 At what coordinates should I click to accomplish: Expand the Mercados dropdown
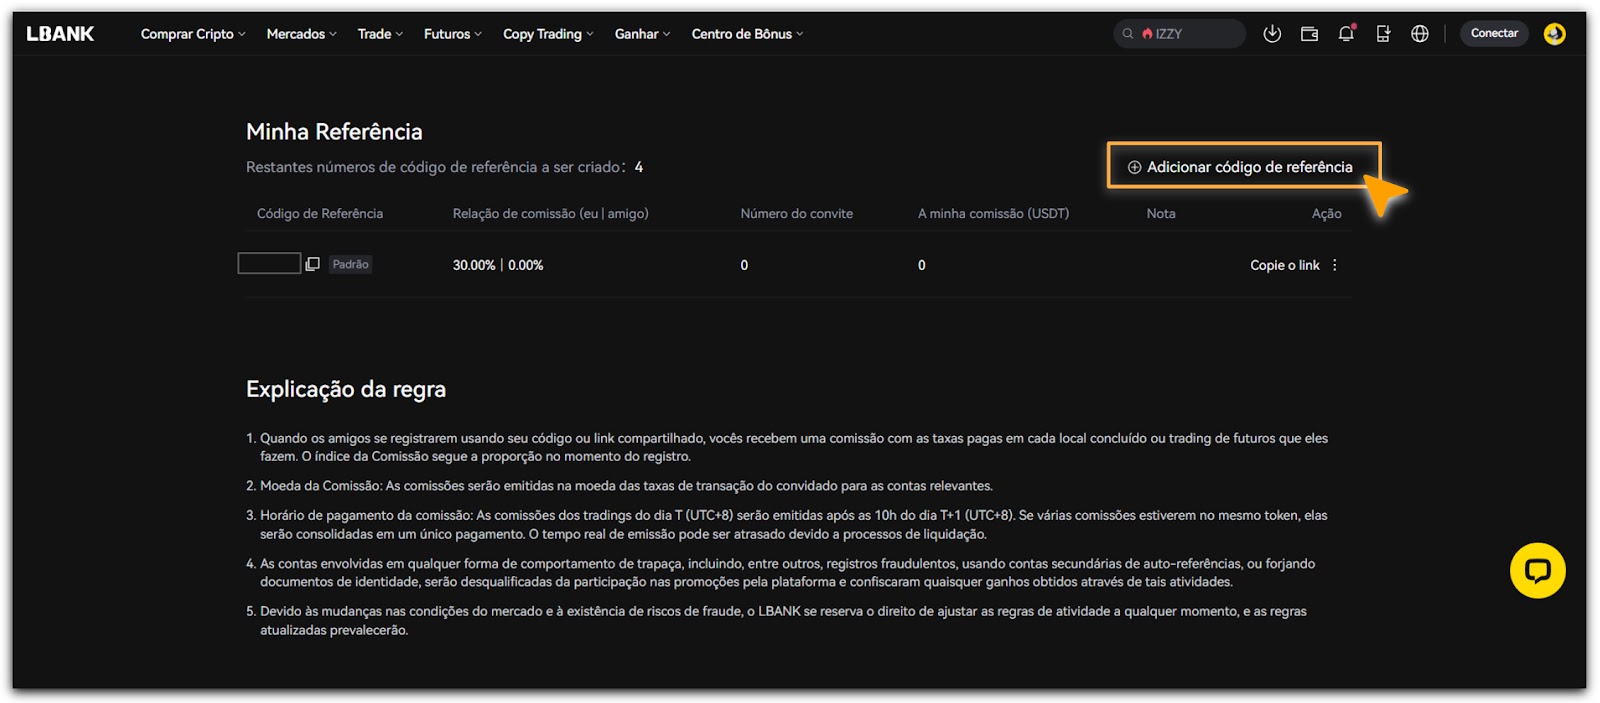(301, 34)
